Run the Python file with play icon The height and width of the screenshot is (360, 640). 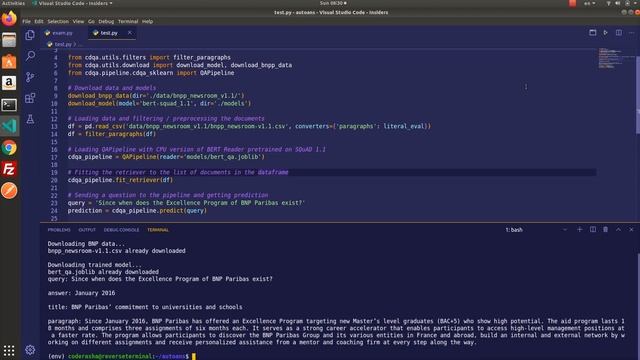coord(605,33)
